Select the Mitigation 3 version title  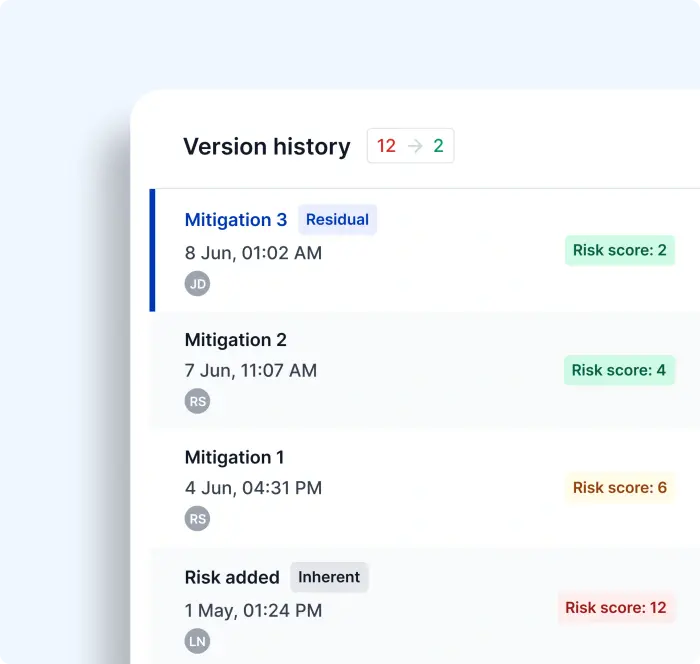[x=236, y=220]
